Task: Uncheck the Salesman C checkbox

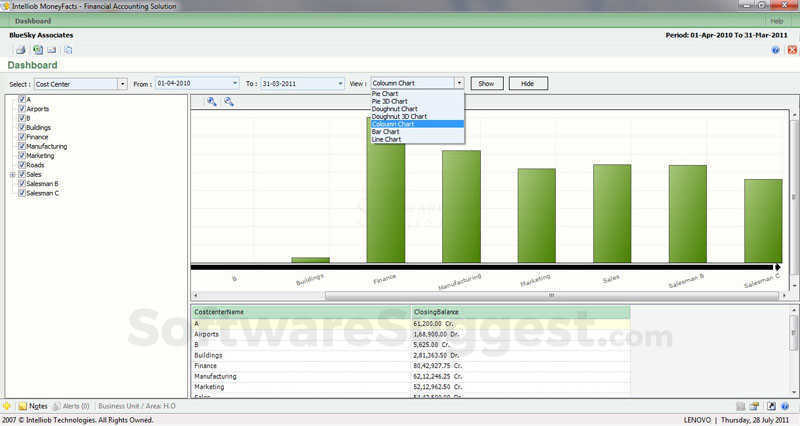Action: click(22, 193)
